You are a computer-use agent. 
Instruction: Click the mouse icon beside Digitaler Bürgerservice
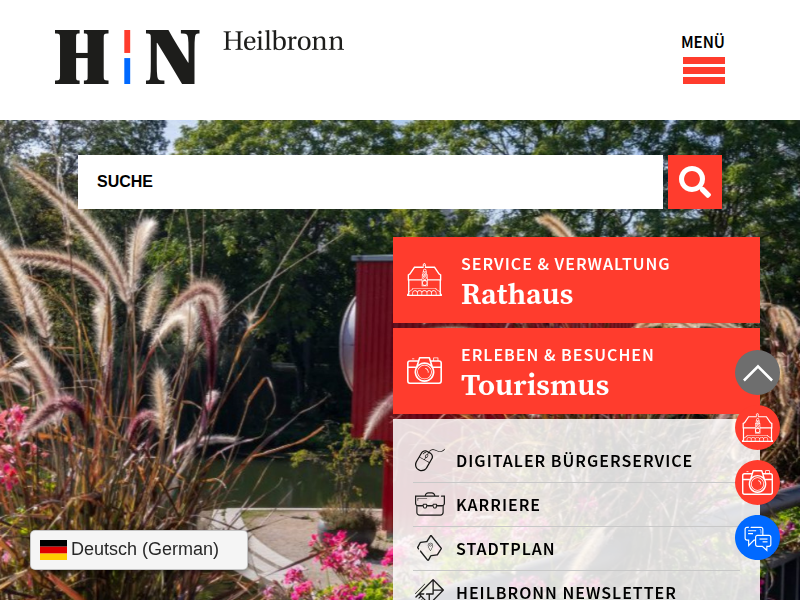[429, 460]
